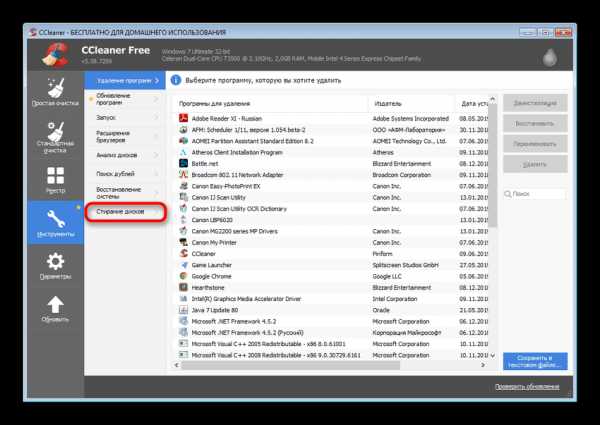600x425 pixels.
Task: Open Удаление программ (Uninstall) tools tab
Action: [125, 81]
